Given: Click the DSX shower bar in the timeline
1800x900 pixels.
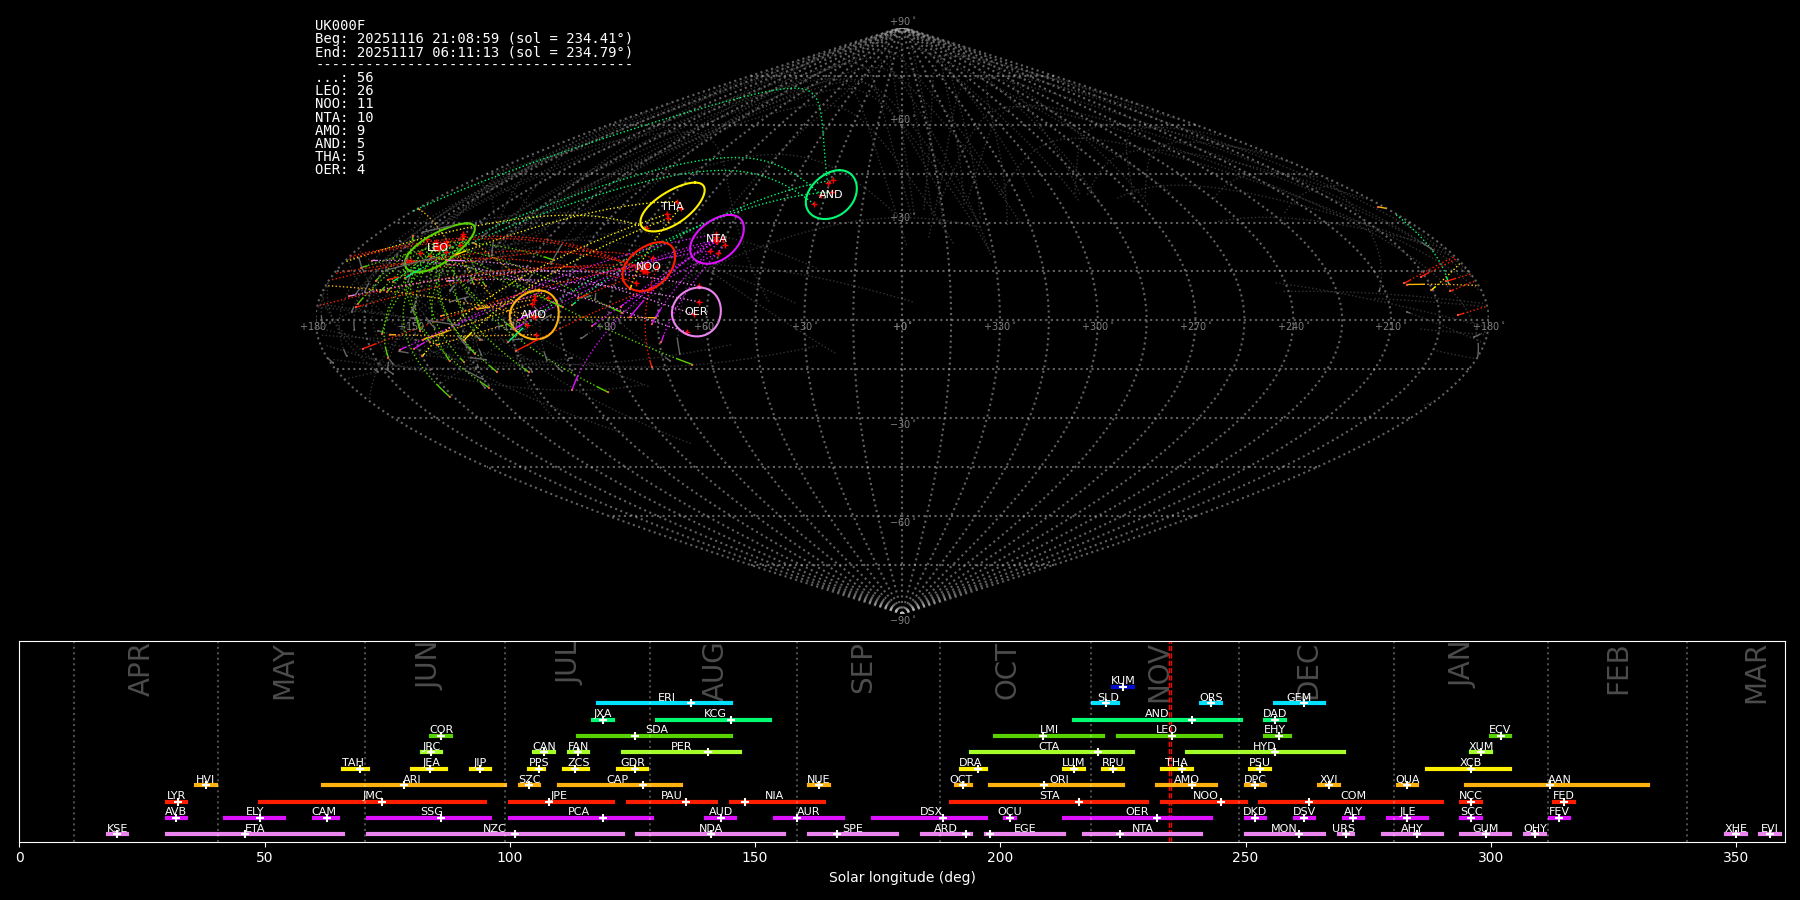Looking at the screenshot, I should tap(929, 818).
